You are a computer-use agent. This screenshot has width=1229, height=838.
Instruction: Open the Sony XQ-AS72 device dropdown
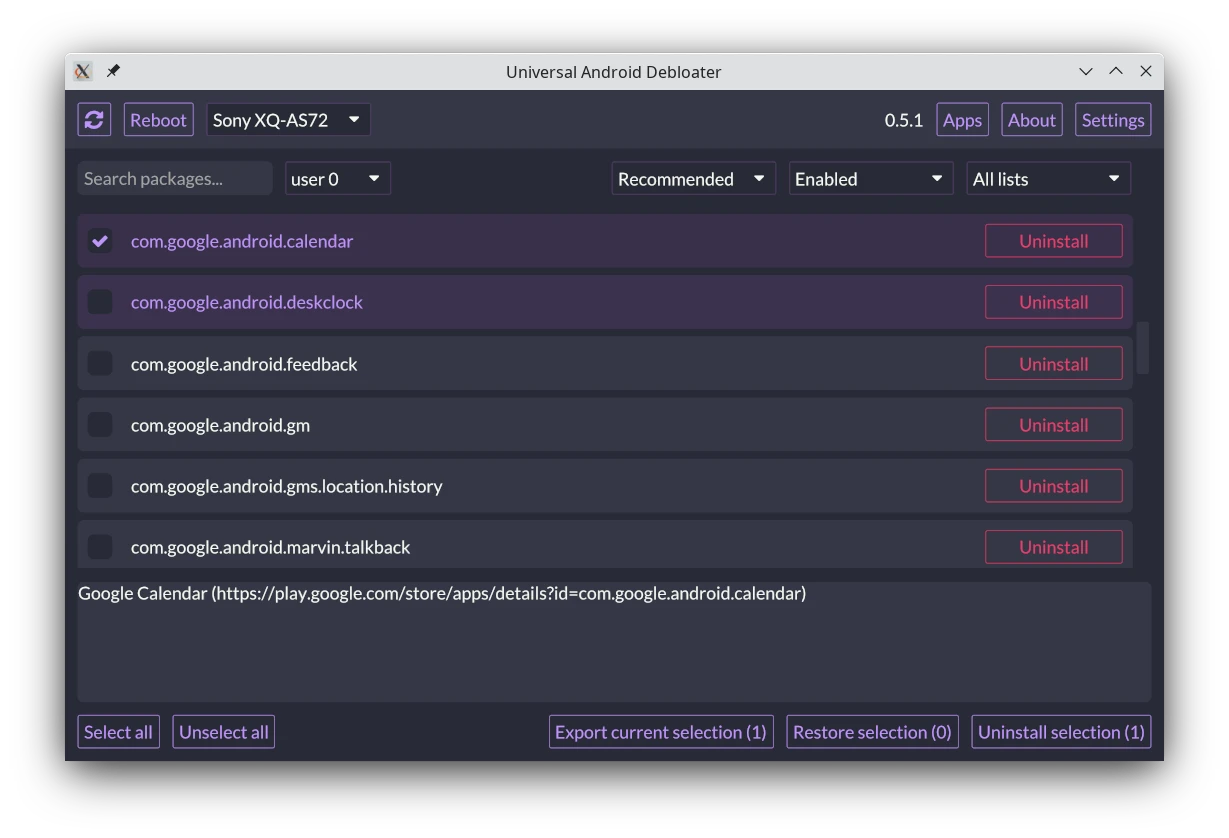click(x=288, y=120)
